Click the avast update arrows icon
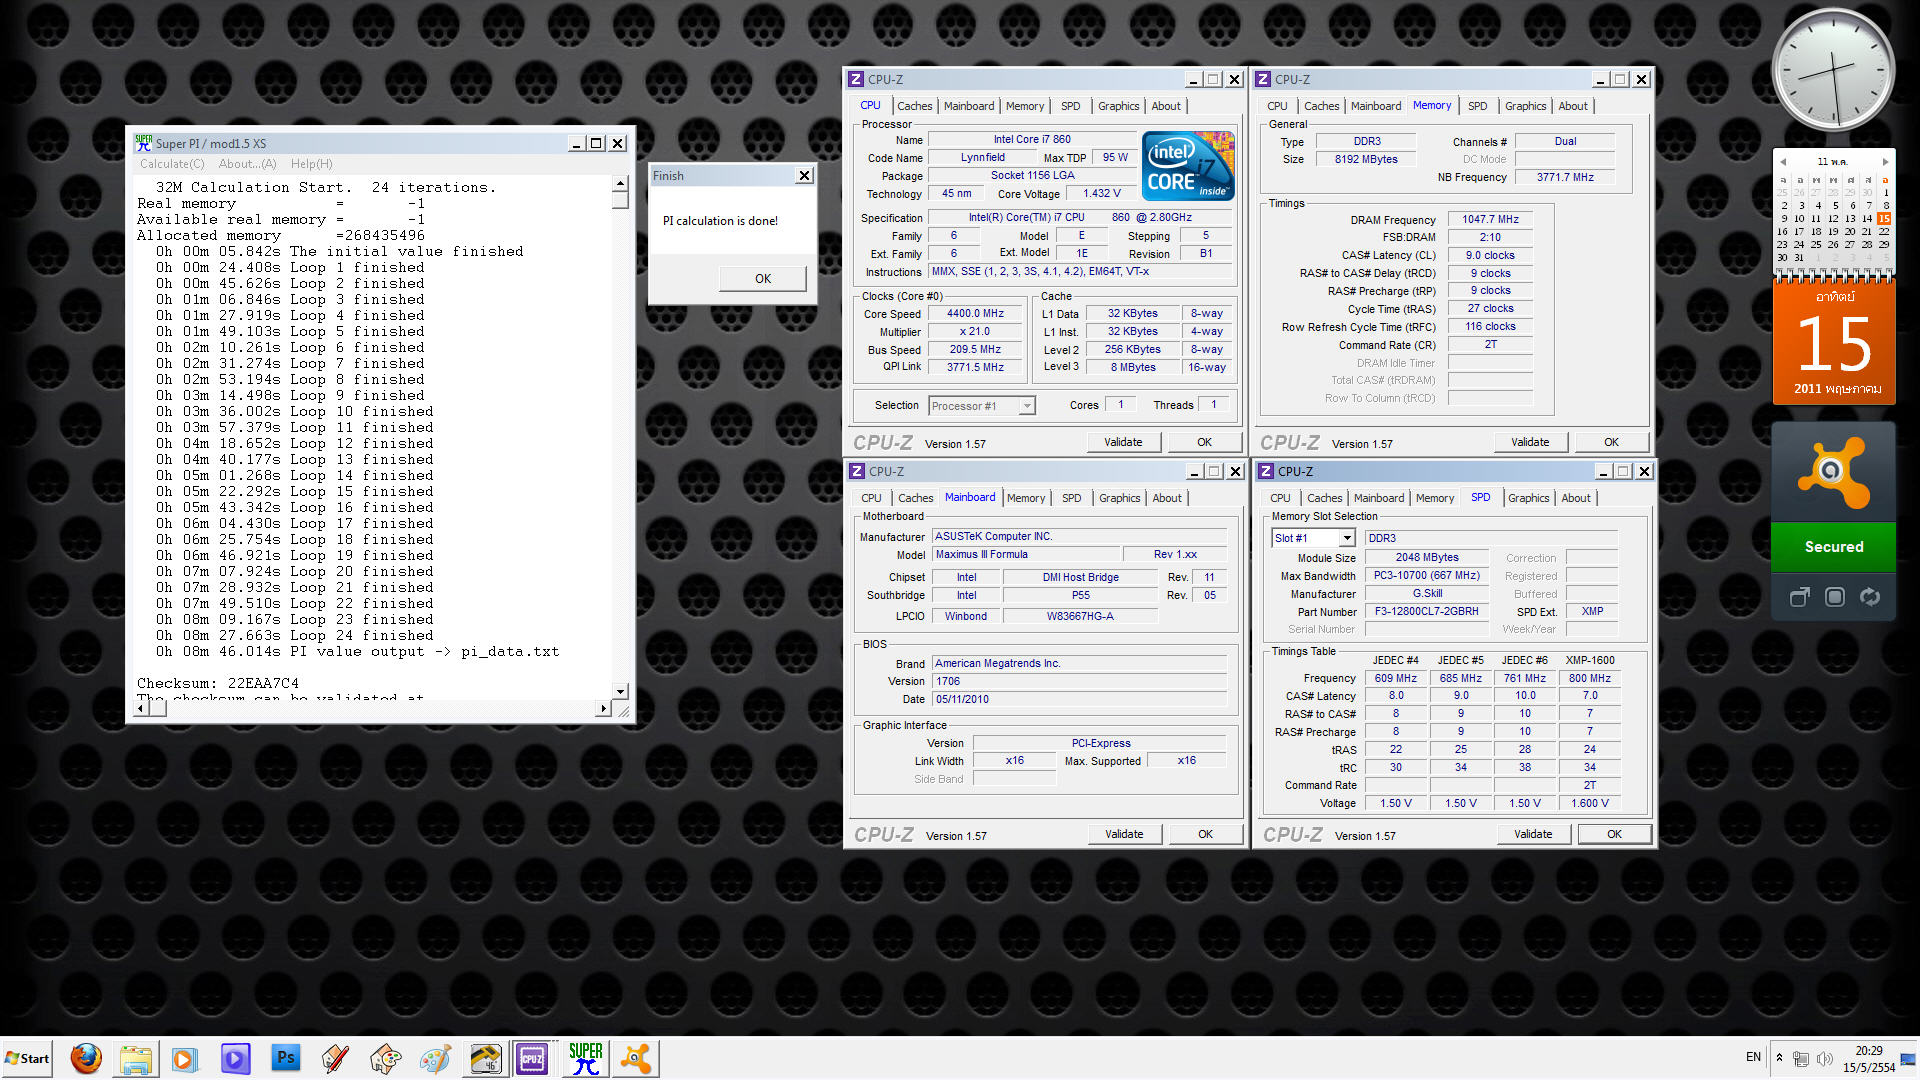Viewport: 1920px width, 1080px height. [1869, 597]
